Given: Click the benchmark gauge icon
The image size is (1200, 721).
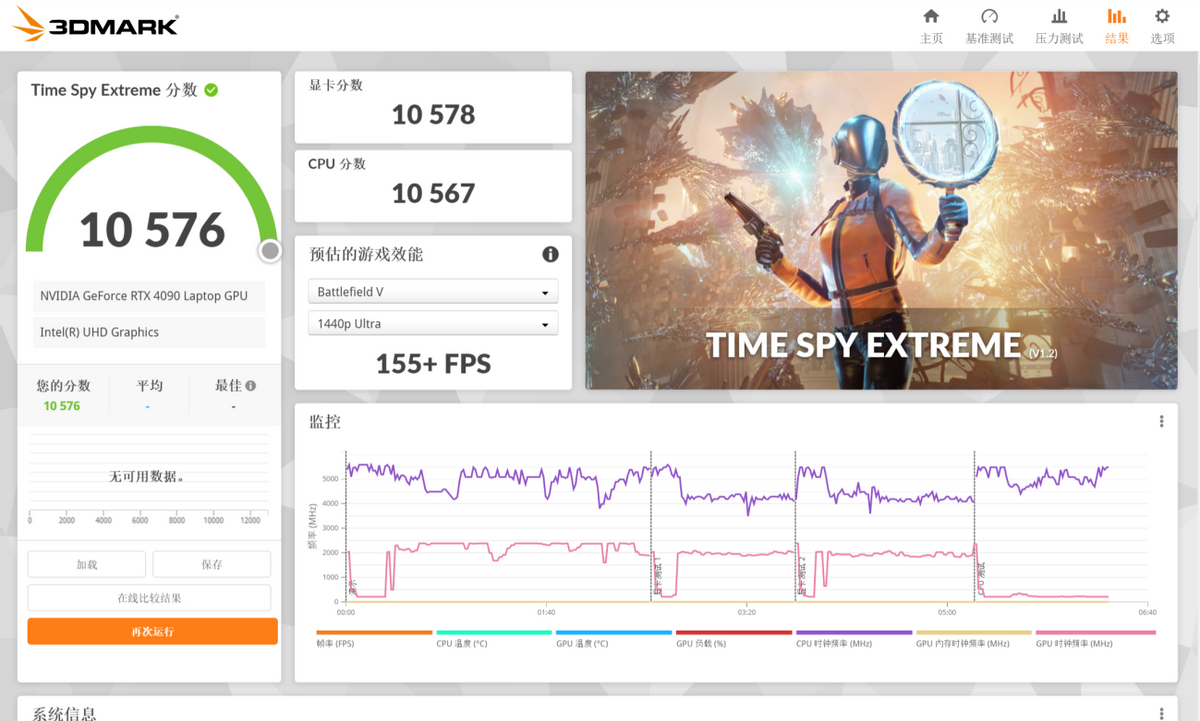Looking at the screenshot, I should pyautogui.click(x=989, y=16).
